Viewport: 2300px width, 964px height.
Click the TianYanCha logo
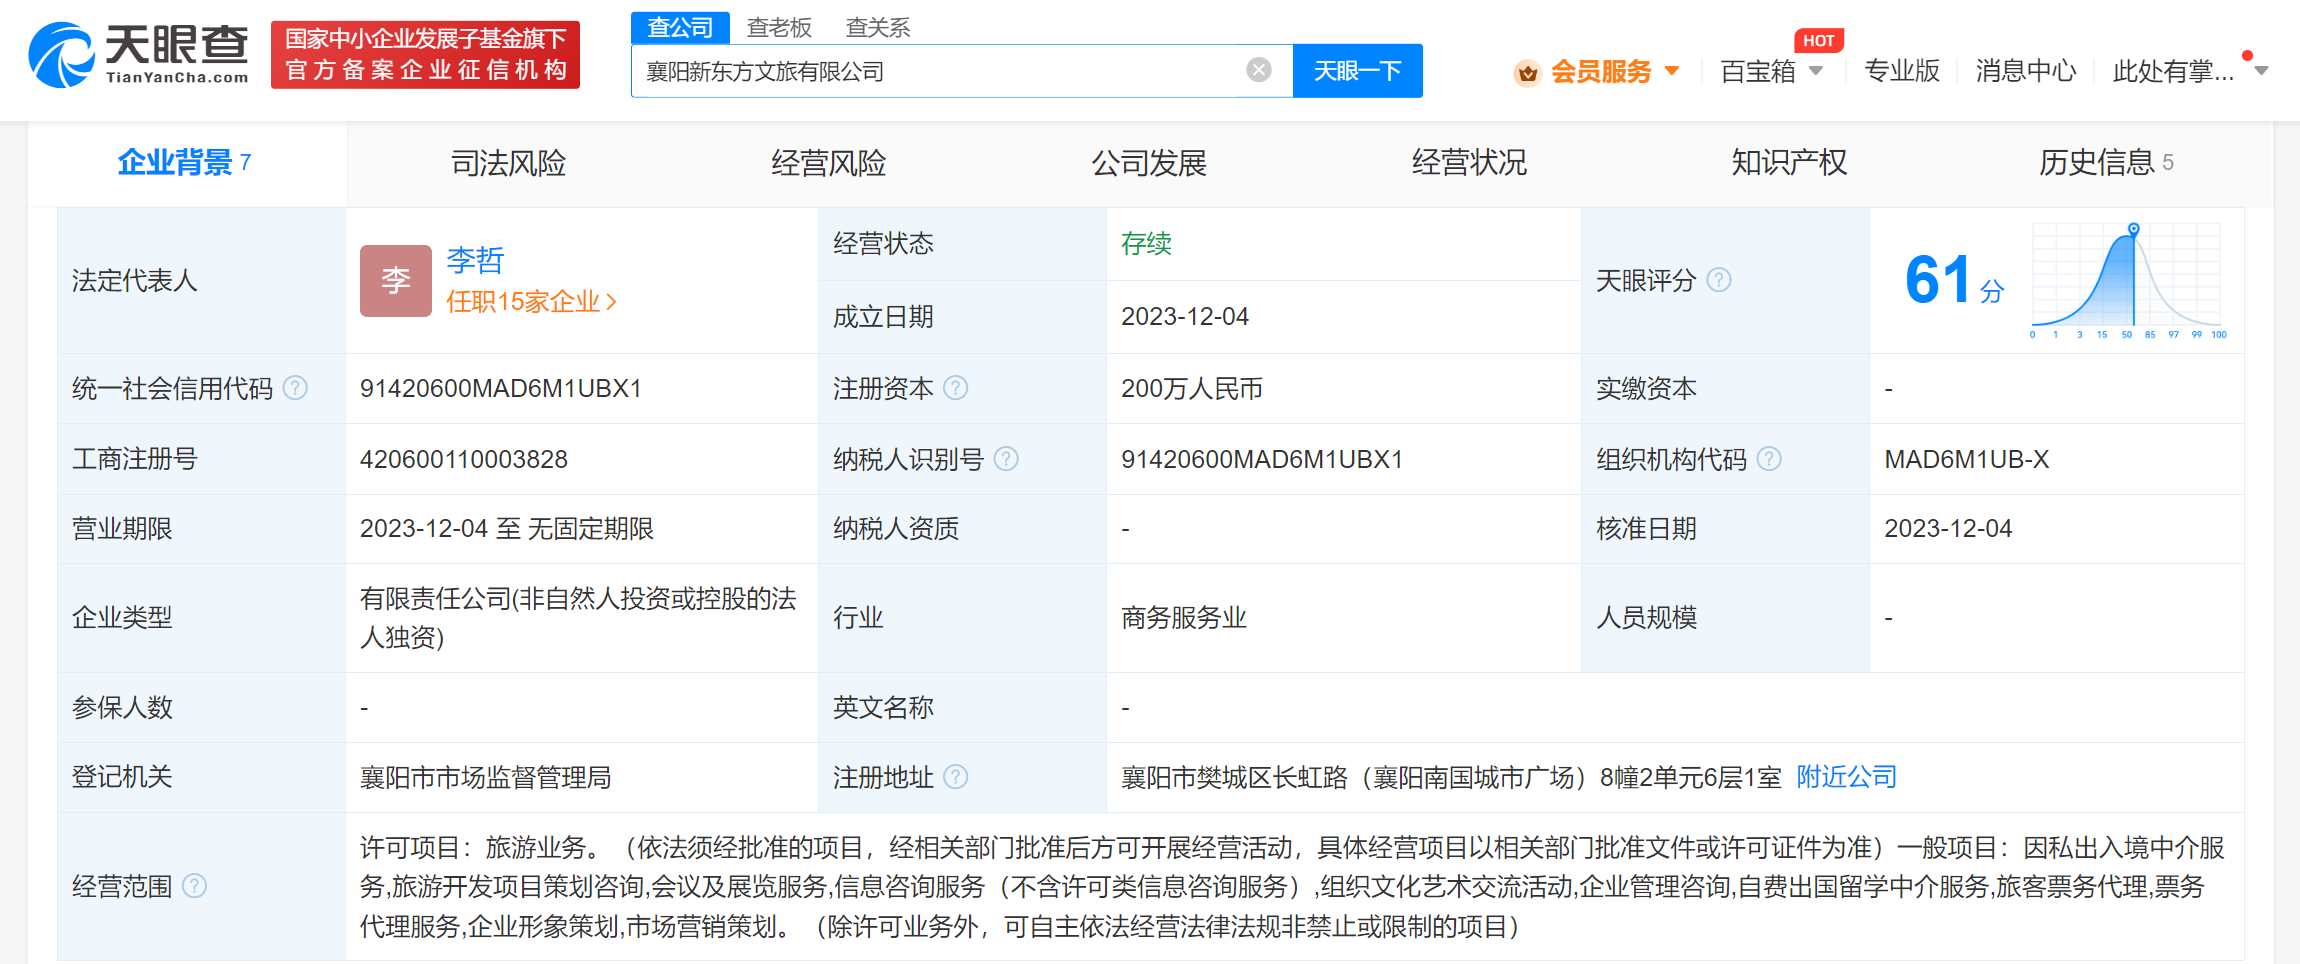coord(139,55)
